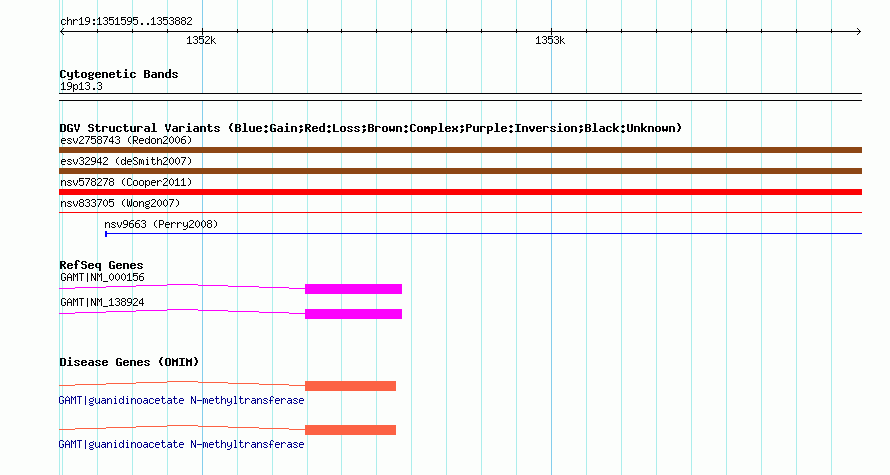Click the nsv9663 (Perry2008) label
Image resolution: width=890 pixels, height=475 pixels.
(161, 224)
